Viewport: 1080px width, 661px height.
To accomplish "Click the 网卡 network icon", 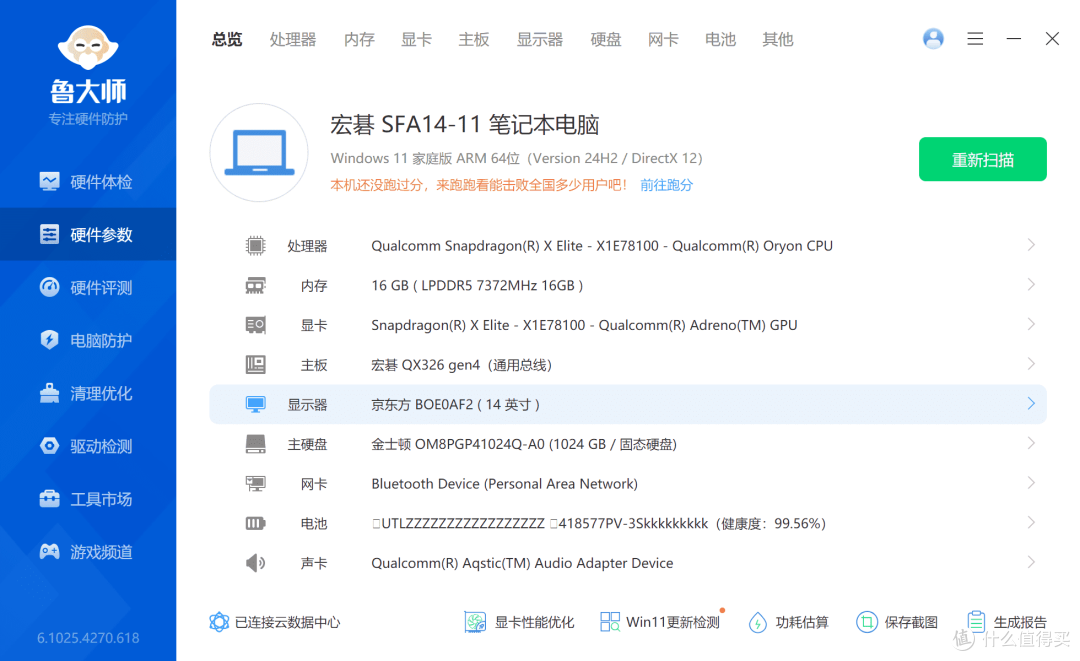I will coord(256,484).
